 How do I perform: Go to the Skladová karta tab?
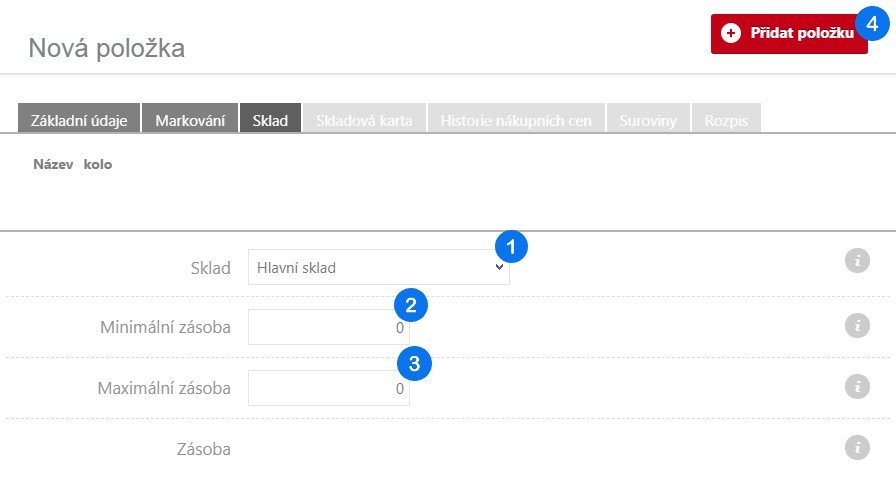(364, 121)
